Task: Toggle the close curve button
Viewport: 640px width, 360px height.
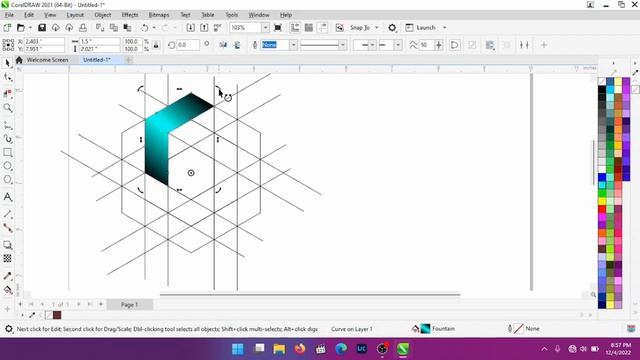Action: point(454,45)
